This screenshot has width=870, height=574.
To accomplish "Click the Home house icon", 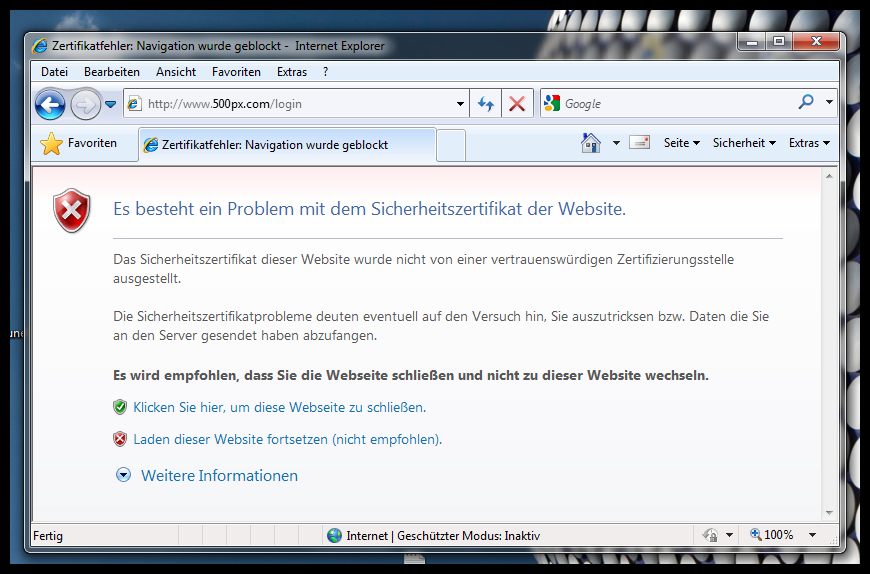I will pyautogui.click(x=591, y=143).
